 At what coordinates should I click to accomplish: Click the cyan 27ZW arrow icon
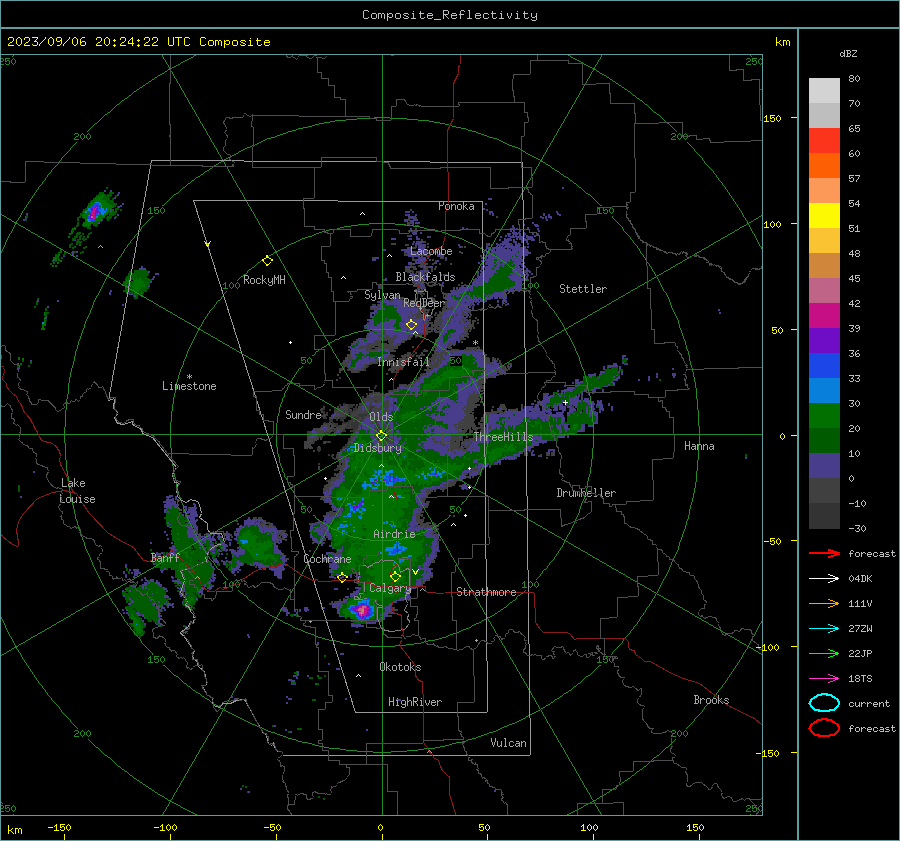(x=824, y=629)
